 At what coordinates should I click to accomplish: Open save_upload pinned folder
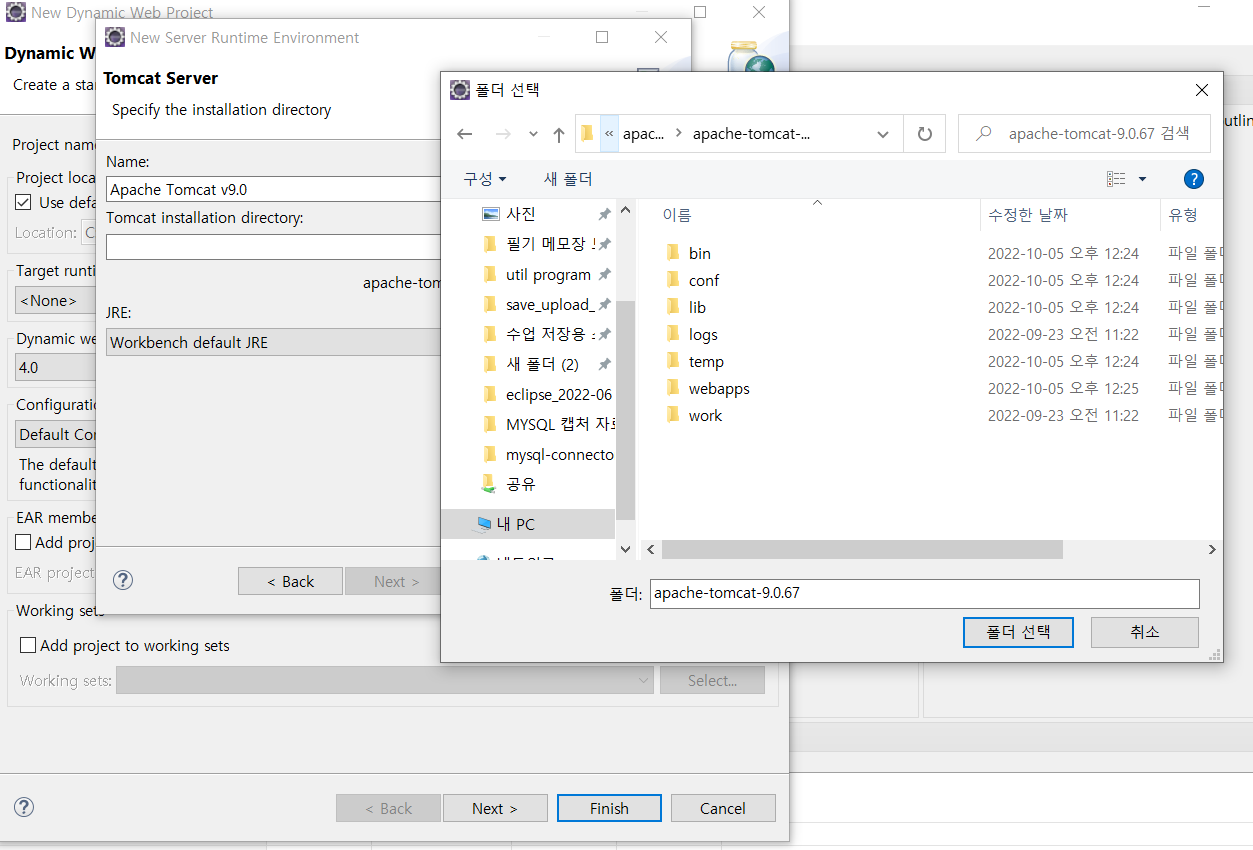(550, 304)
